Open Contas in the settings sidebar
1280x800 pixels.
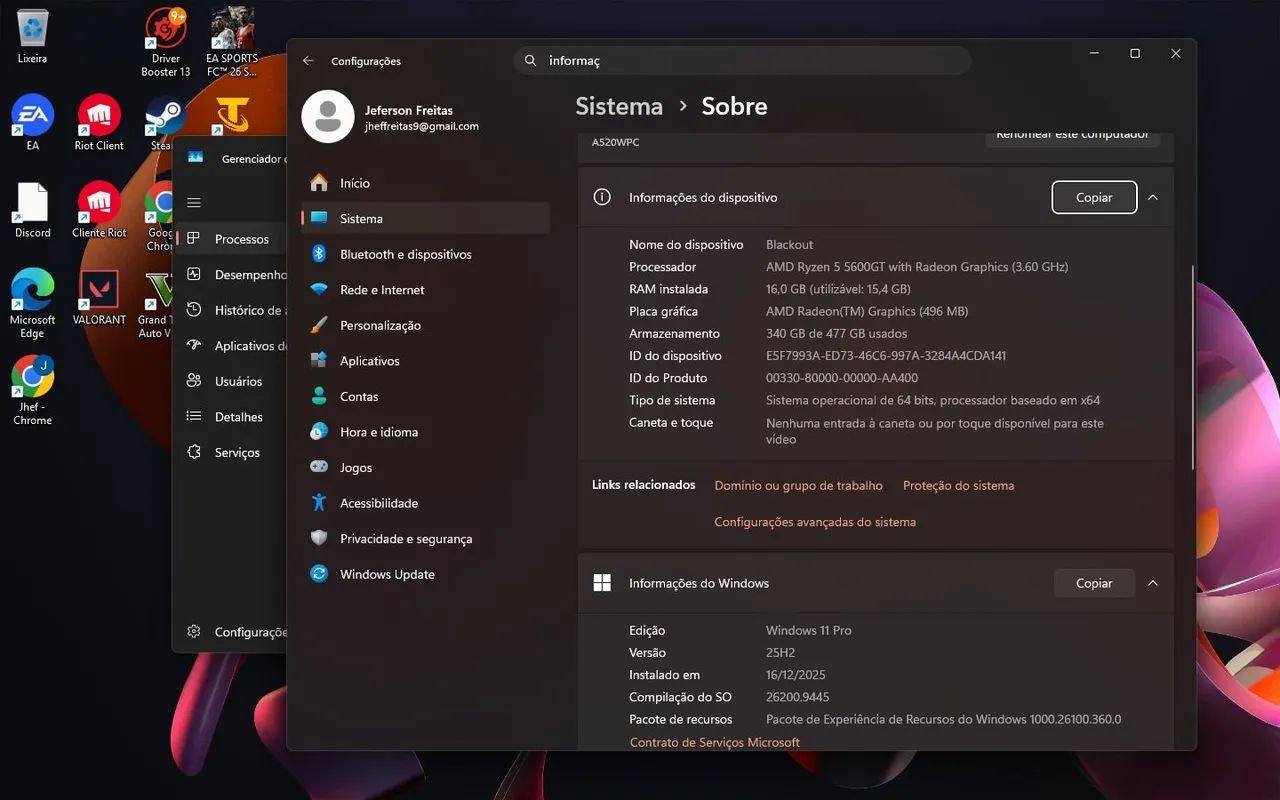tap(425, 396)
